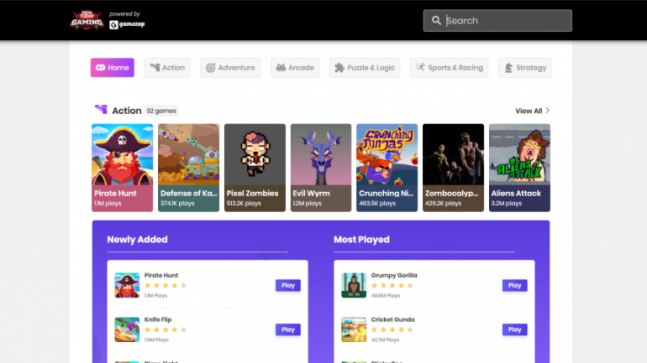Open the Cricket Gunda game icon
Viewport: 647px width, 363px height.
click(354, 329)
